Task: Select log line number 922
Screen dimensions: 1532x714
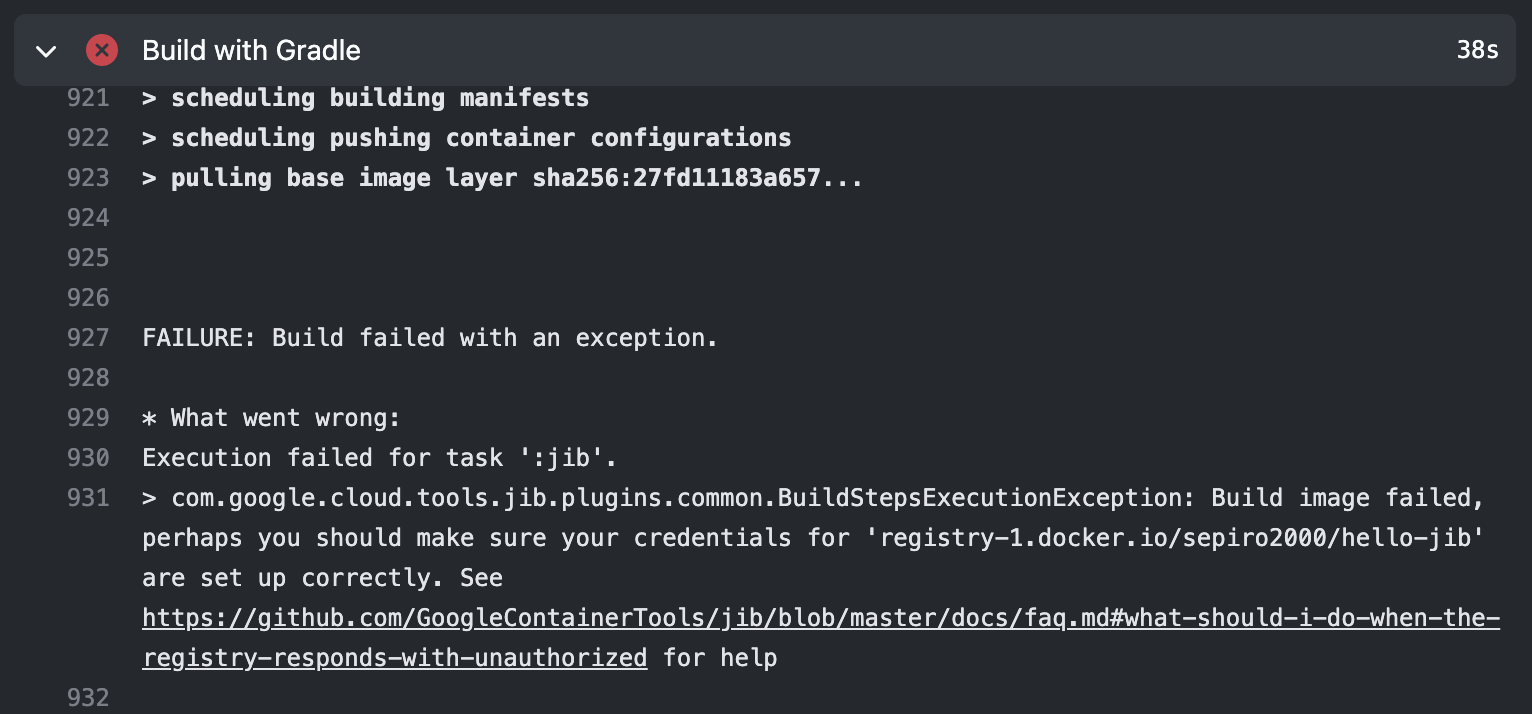Action: [x=88, y=138]
